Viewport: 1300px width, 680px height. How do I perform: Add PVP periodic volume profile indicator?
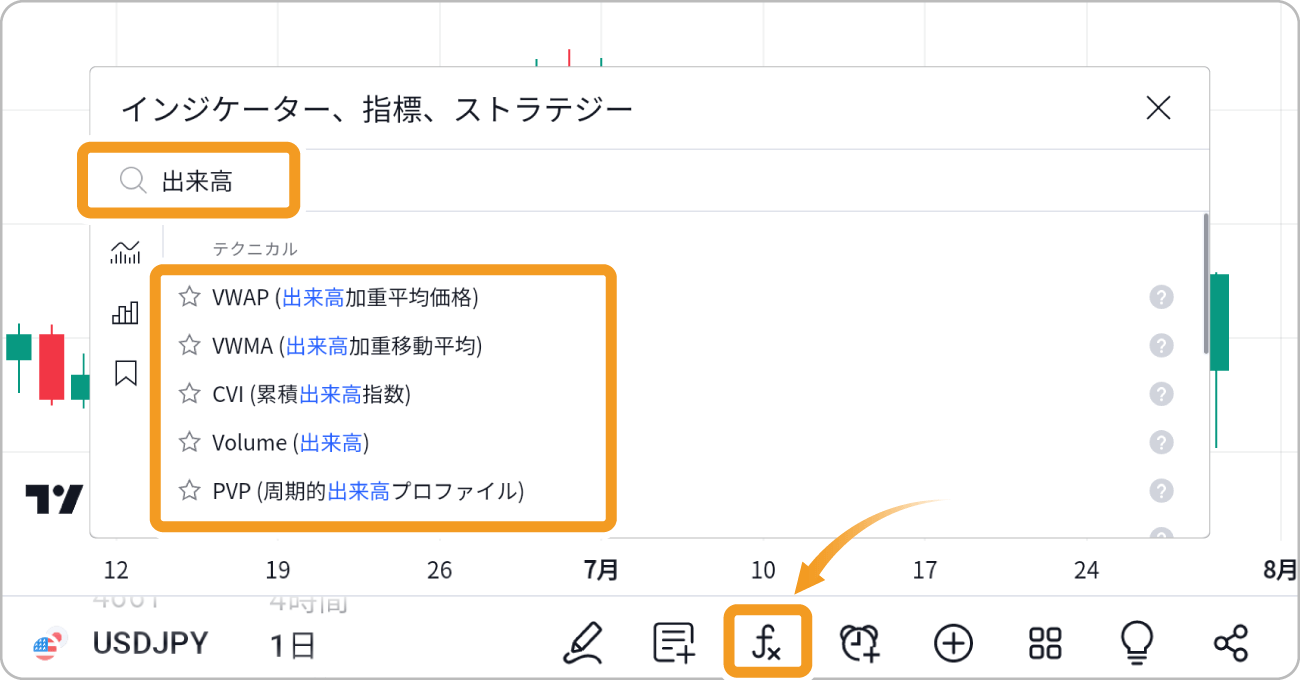click(368, 491)
